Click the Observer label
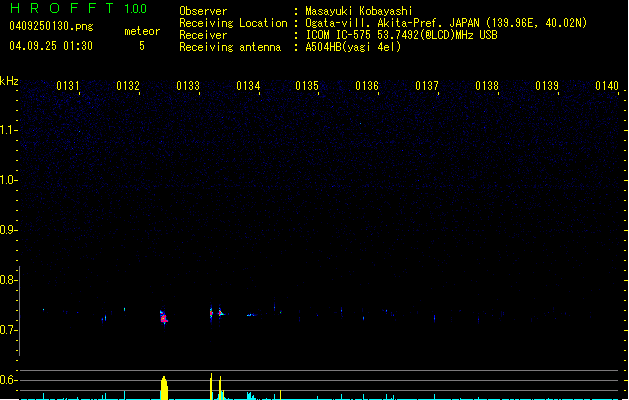629x400 pixels. (x=203, y=11)
